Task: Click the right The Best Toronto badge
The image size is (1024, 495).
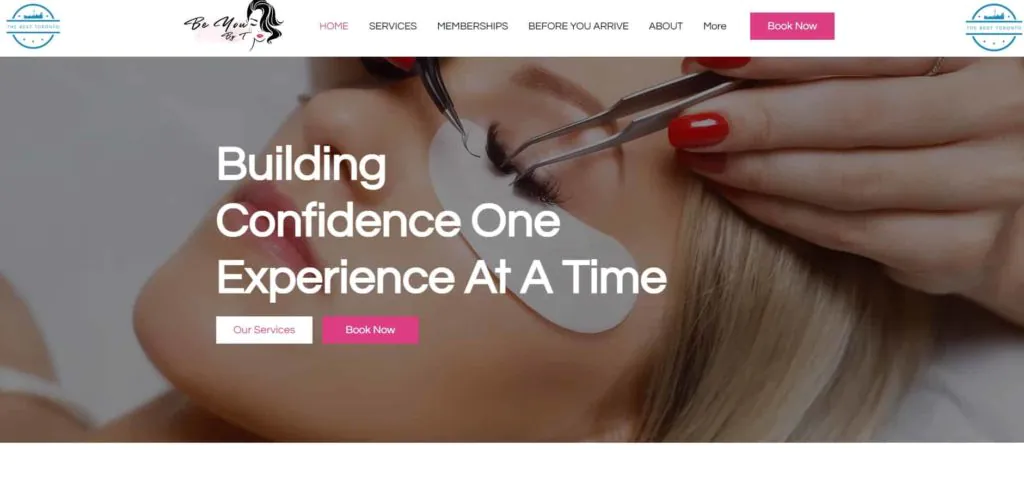Action: coord(993,27)
